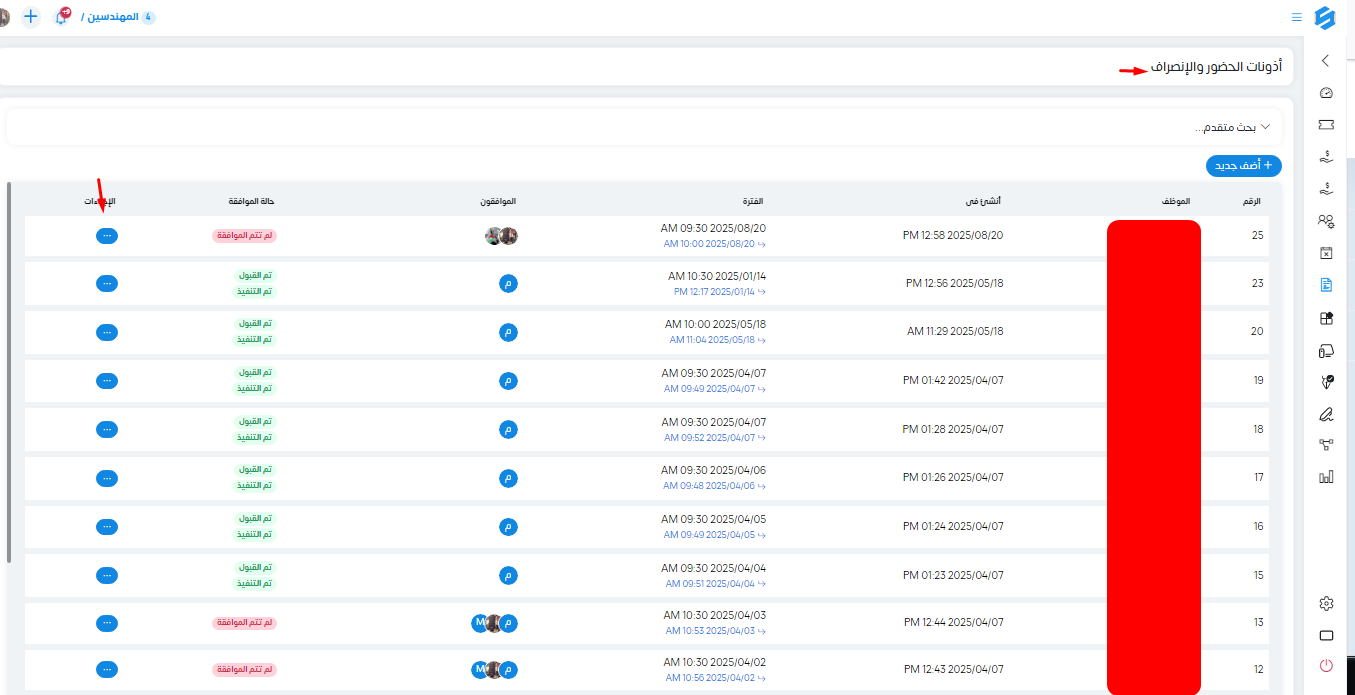Open the grid apps icon in sidebar
Screen dimensions: 1355x695
(1326, 318)
